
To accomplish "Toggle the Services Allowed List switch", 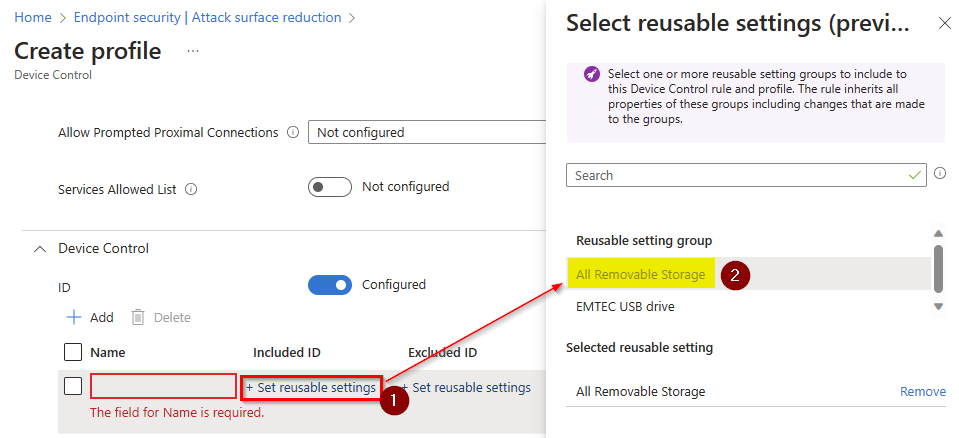I will coord(330,187).
